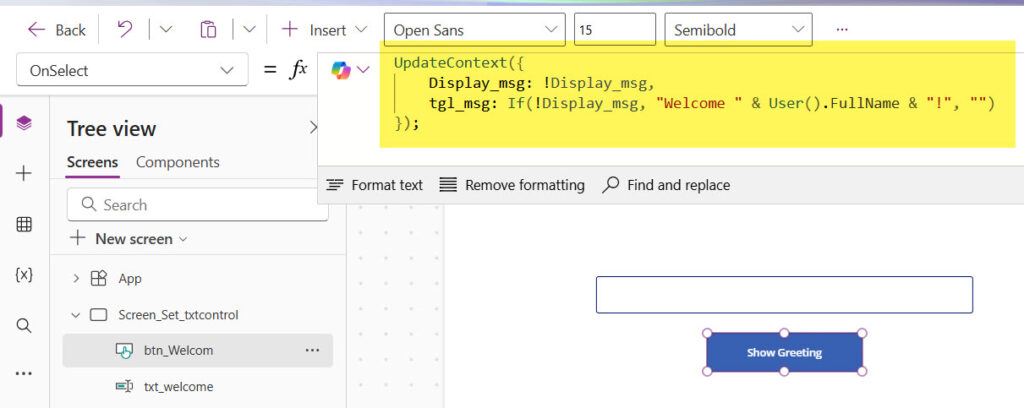Open the Variables {x} icon in sidebar
The width and height of the screenshot is (1024, 408).
pos(24,275)
